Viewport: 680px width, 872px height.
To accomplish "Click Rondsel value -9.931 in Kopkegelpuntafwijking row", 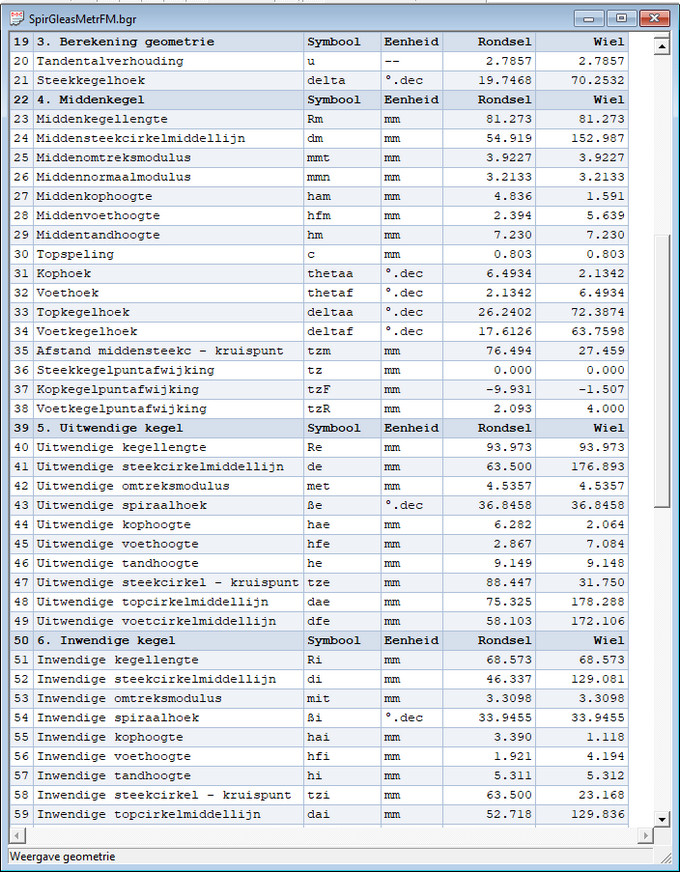I will (x=509, y=389).
